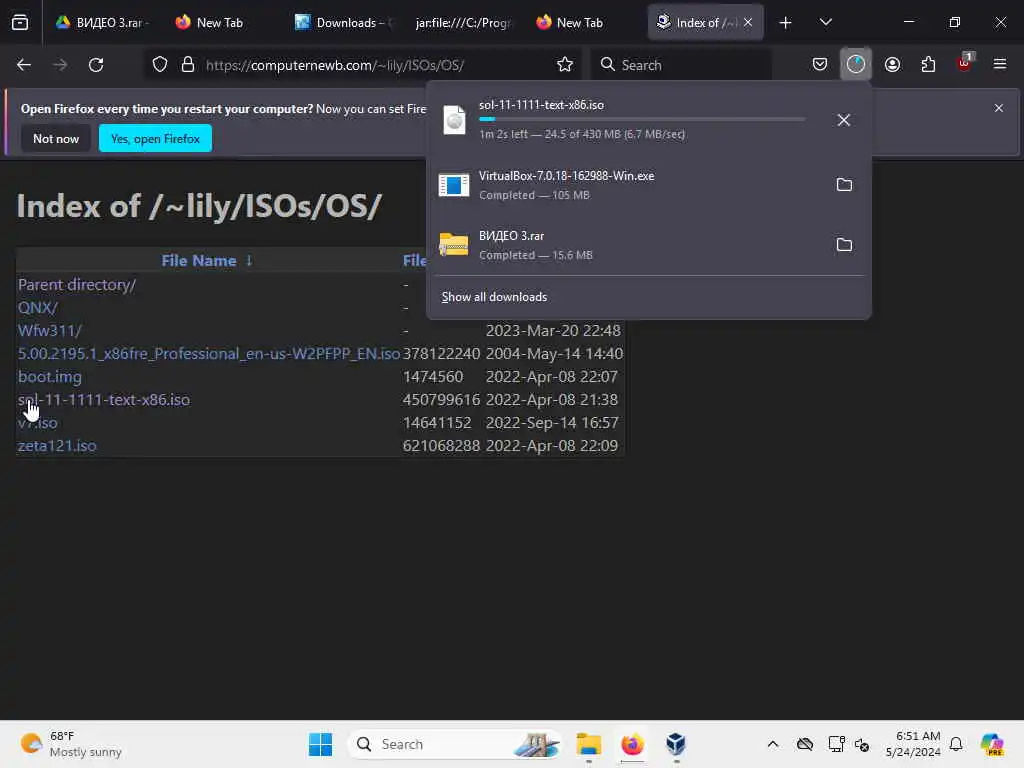Open File Explorer from taskbar

tap(588, 744)
